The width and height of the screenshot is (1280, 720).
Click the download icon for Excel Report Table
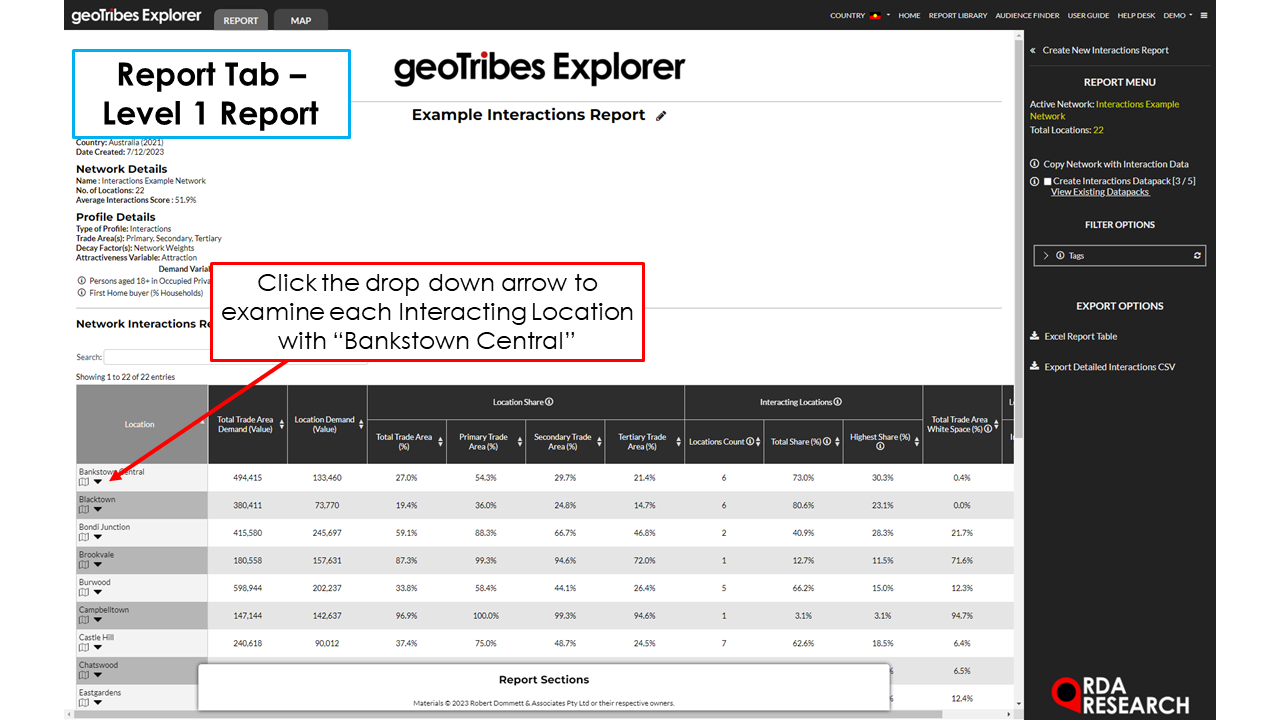1035,336
